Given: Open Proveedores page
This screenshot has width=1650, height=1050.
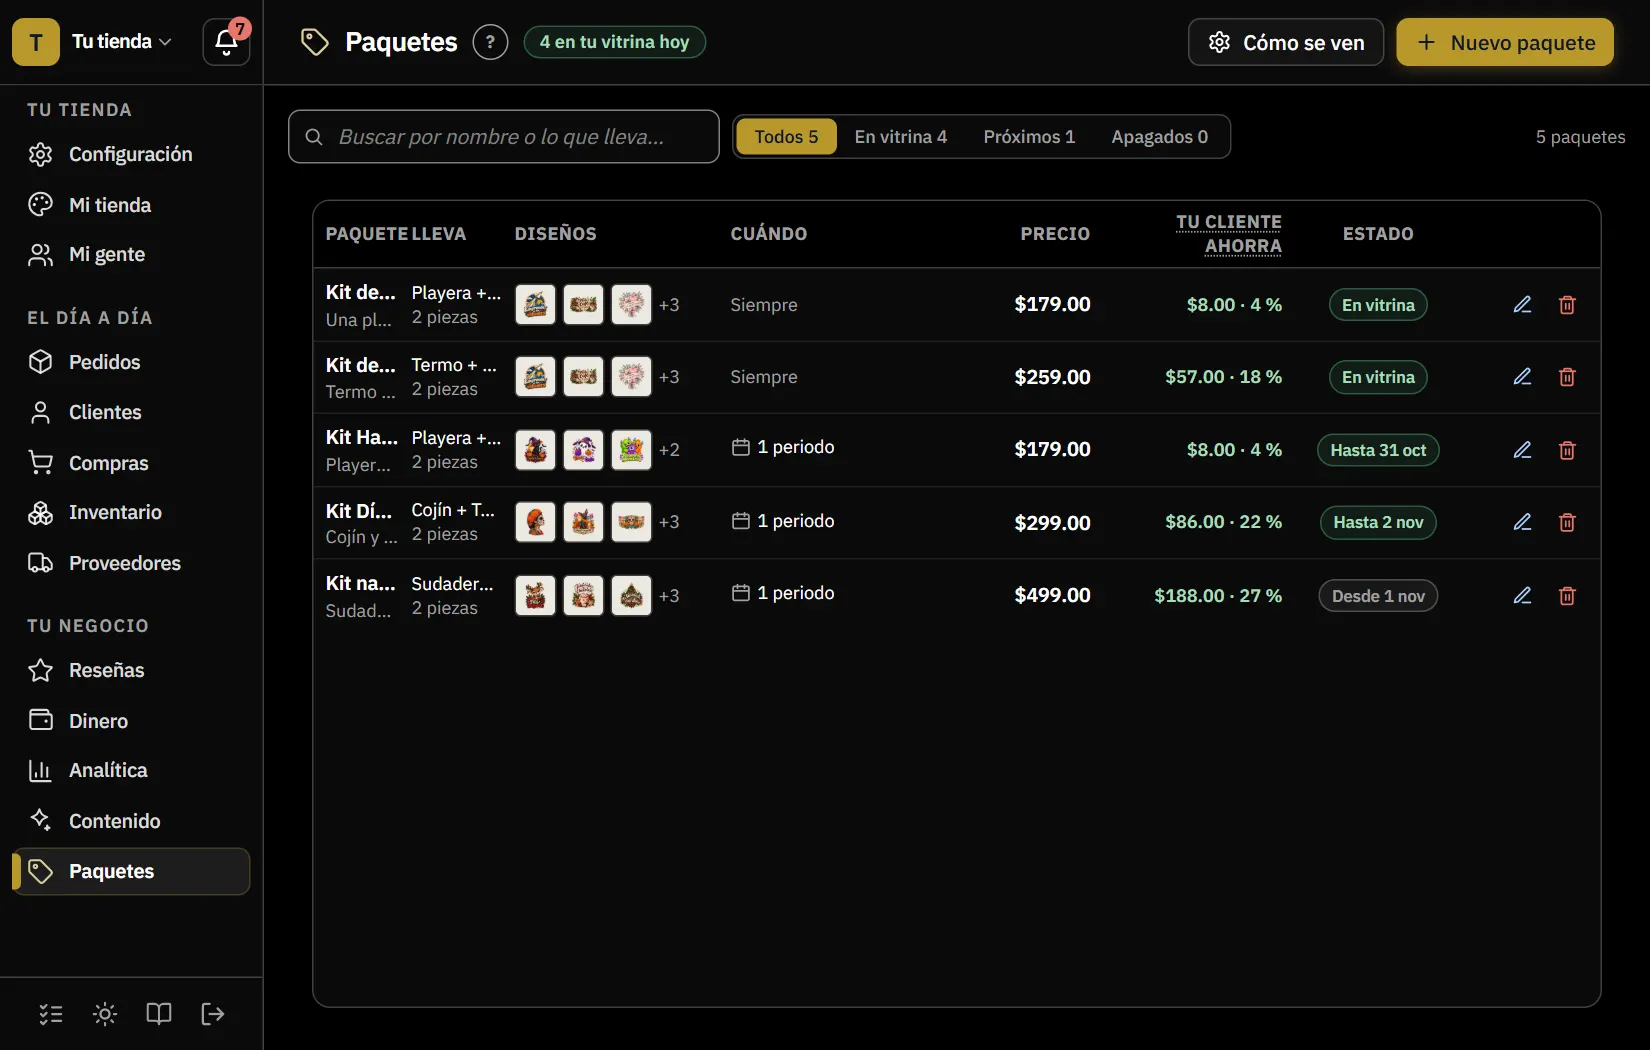Looking at the screenshot, I should coord(131,563).
